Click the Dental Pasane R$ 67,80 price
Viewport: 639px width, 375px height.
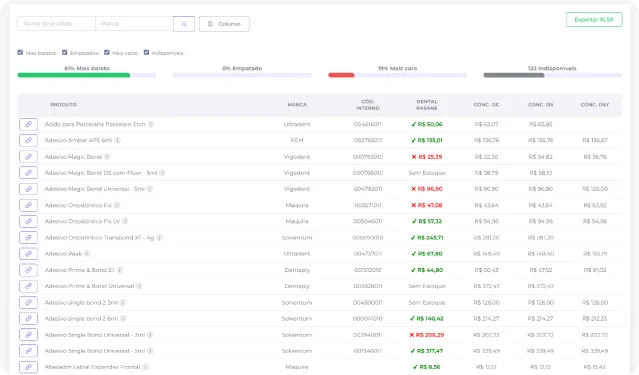[427, 254]
